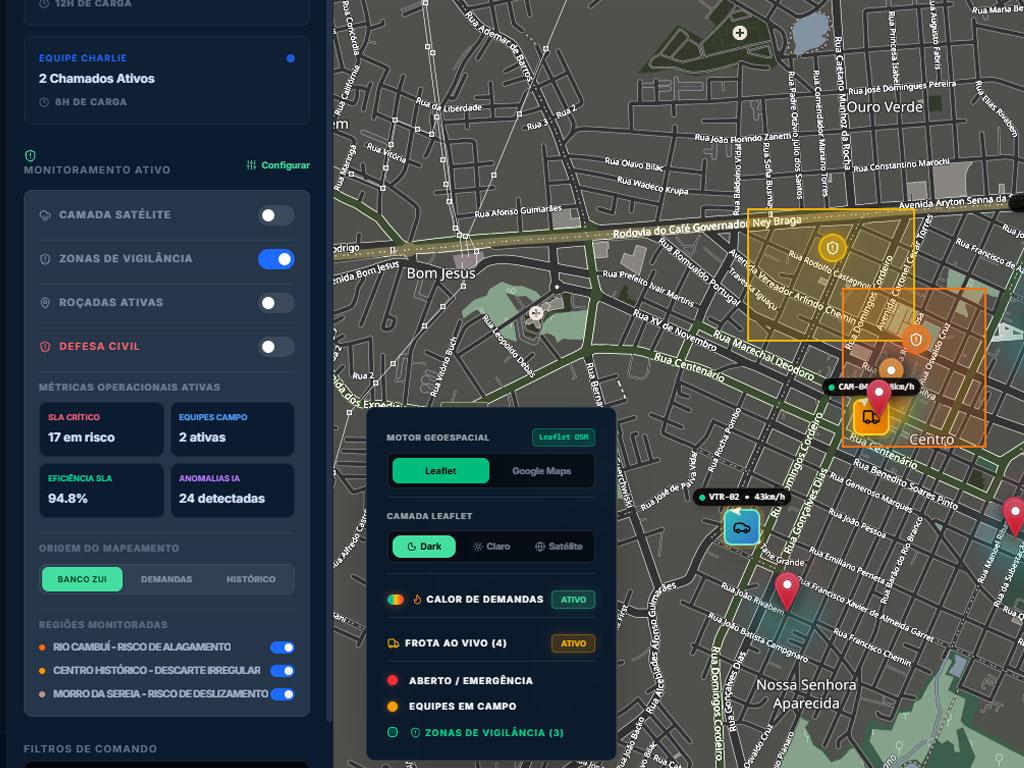Image resolution: width=1024 pixels, height=768 pixels.
Task: Toggle Morro da Sereia deslizamento region
Action: (x=282, y=694)
